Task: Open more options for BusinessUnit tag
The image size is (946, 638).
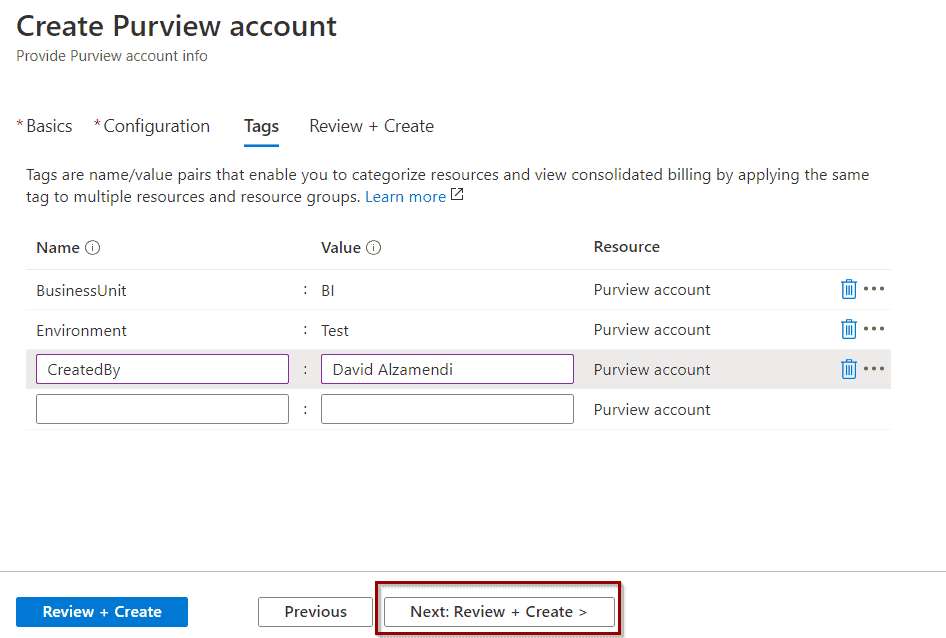Action: pyautogui.click(x=874, y=289)
